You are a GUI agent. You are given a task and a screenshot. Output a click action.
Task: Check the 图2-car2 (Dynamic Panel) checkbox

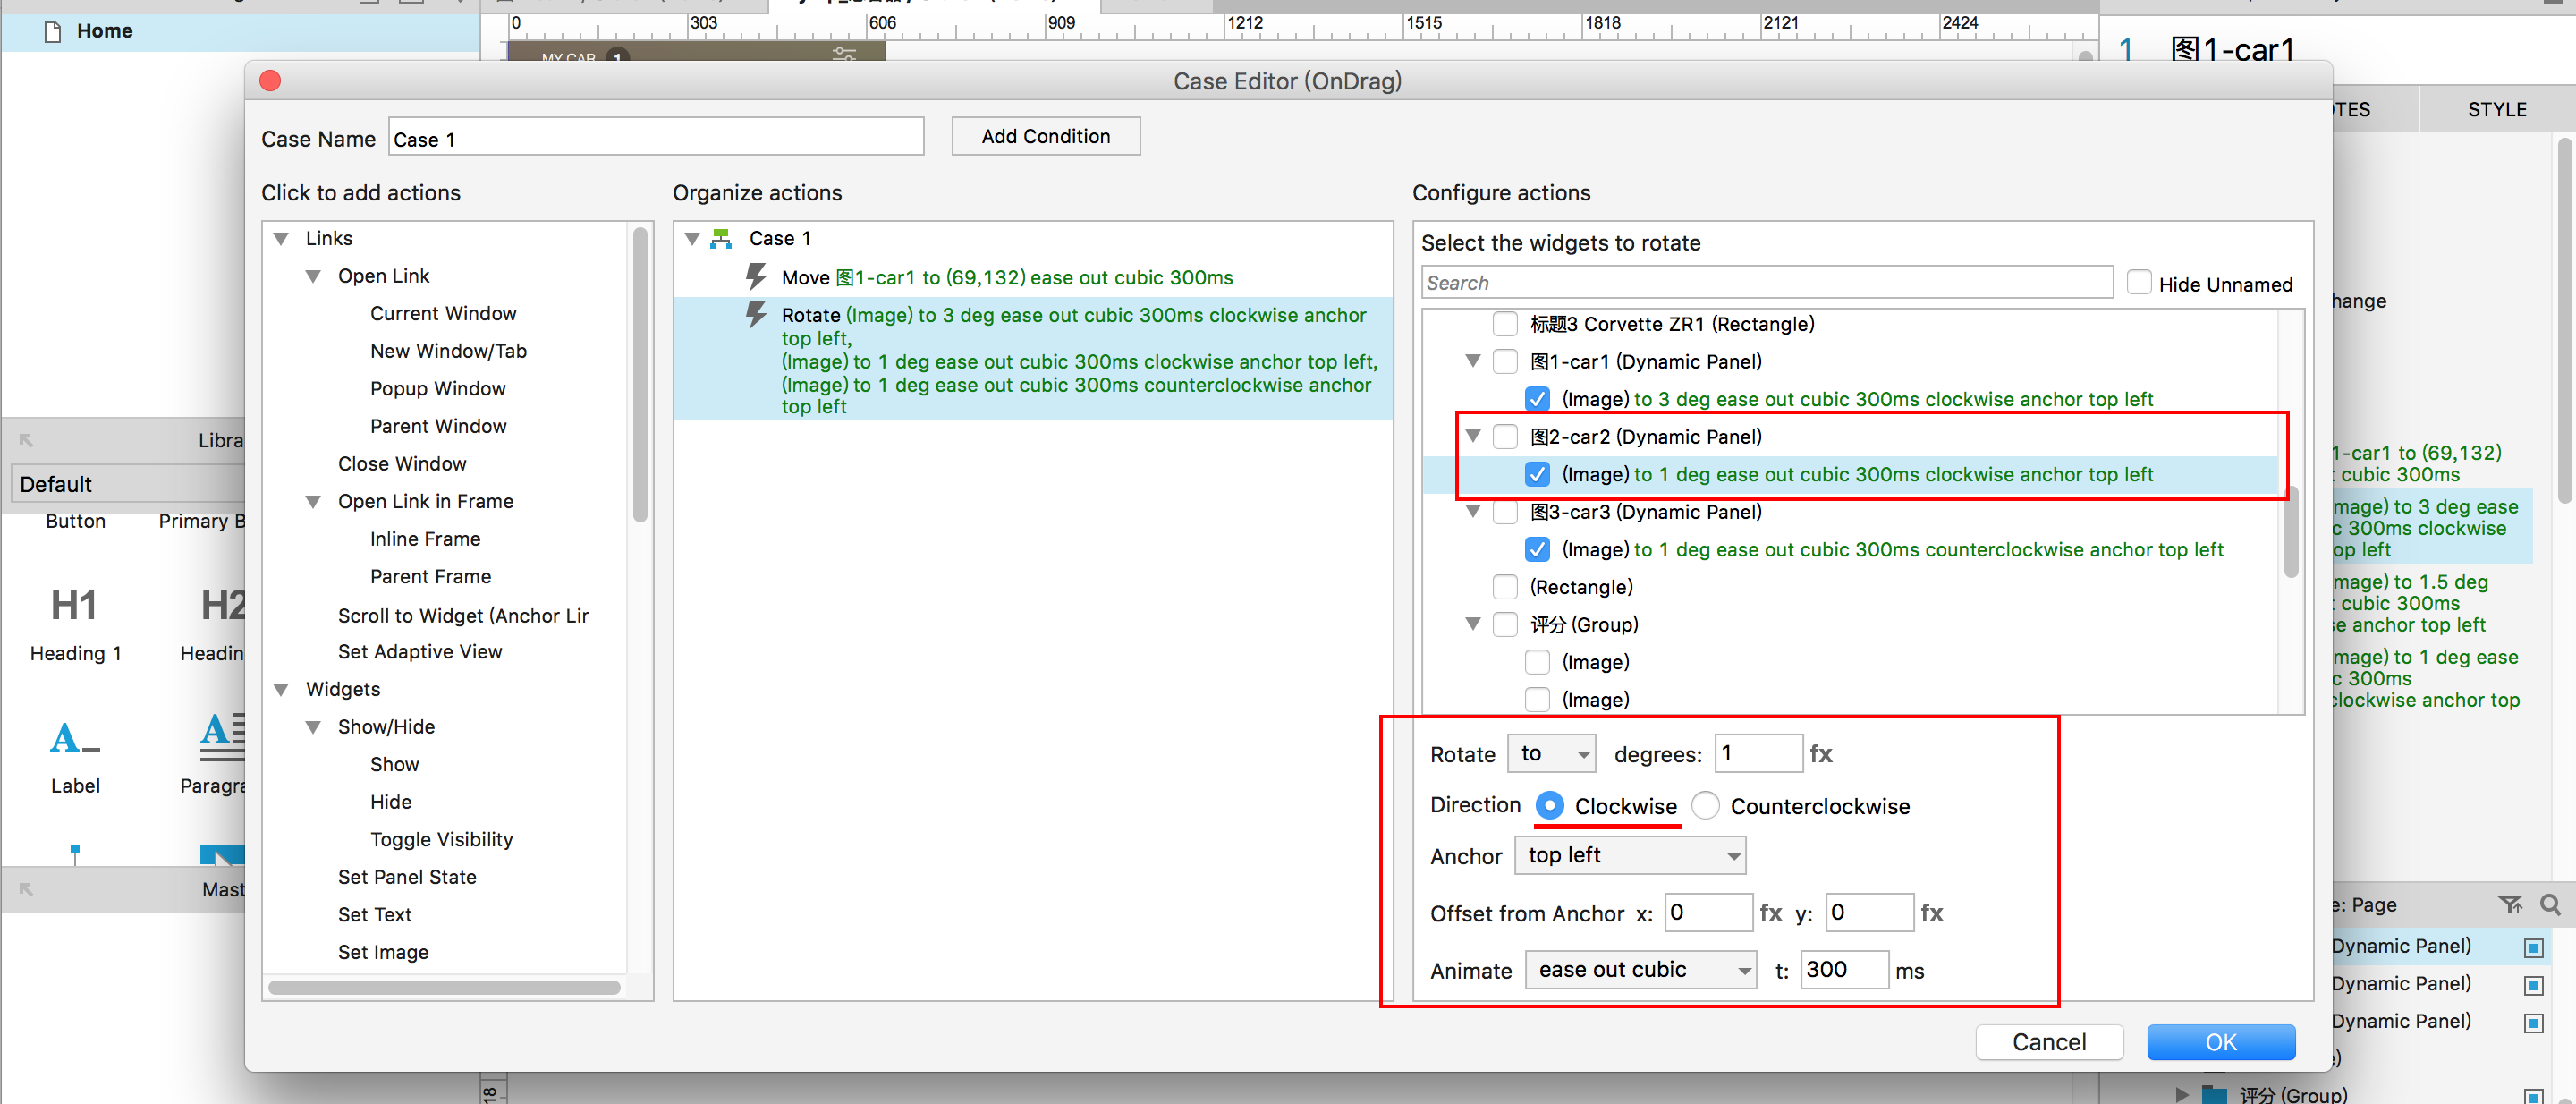point(1505,437)
